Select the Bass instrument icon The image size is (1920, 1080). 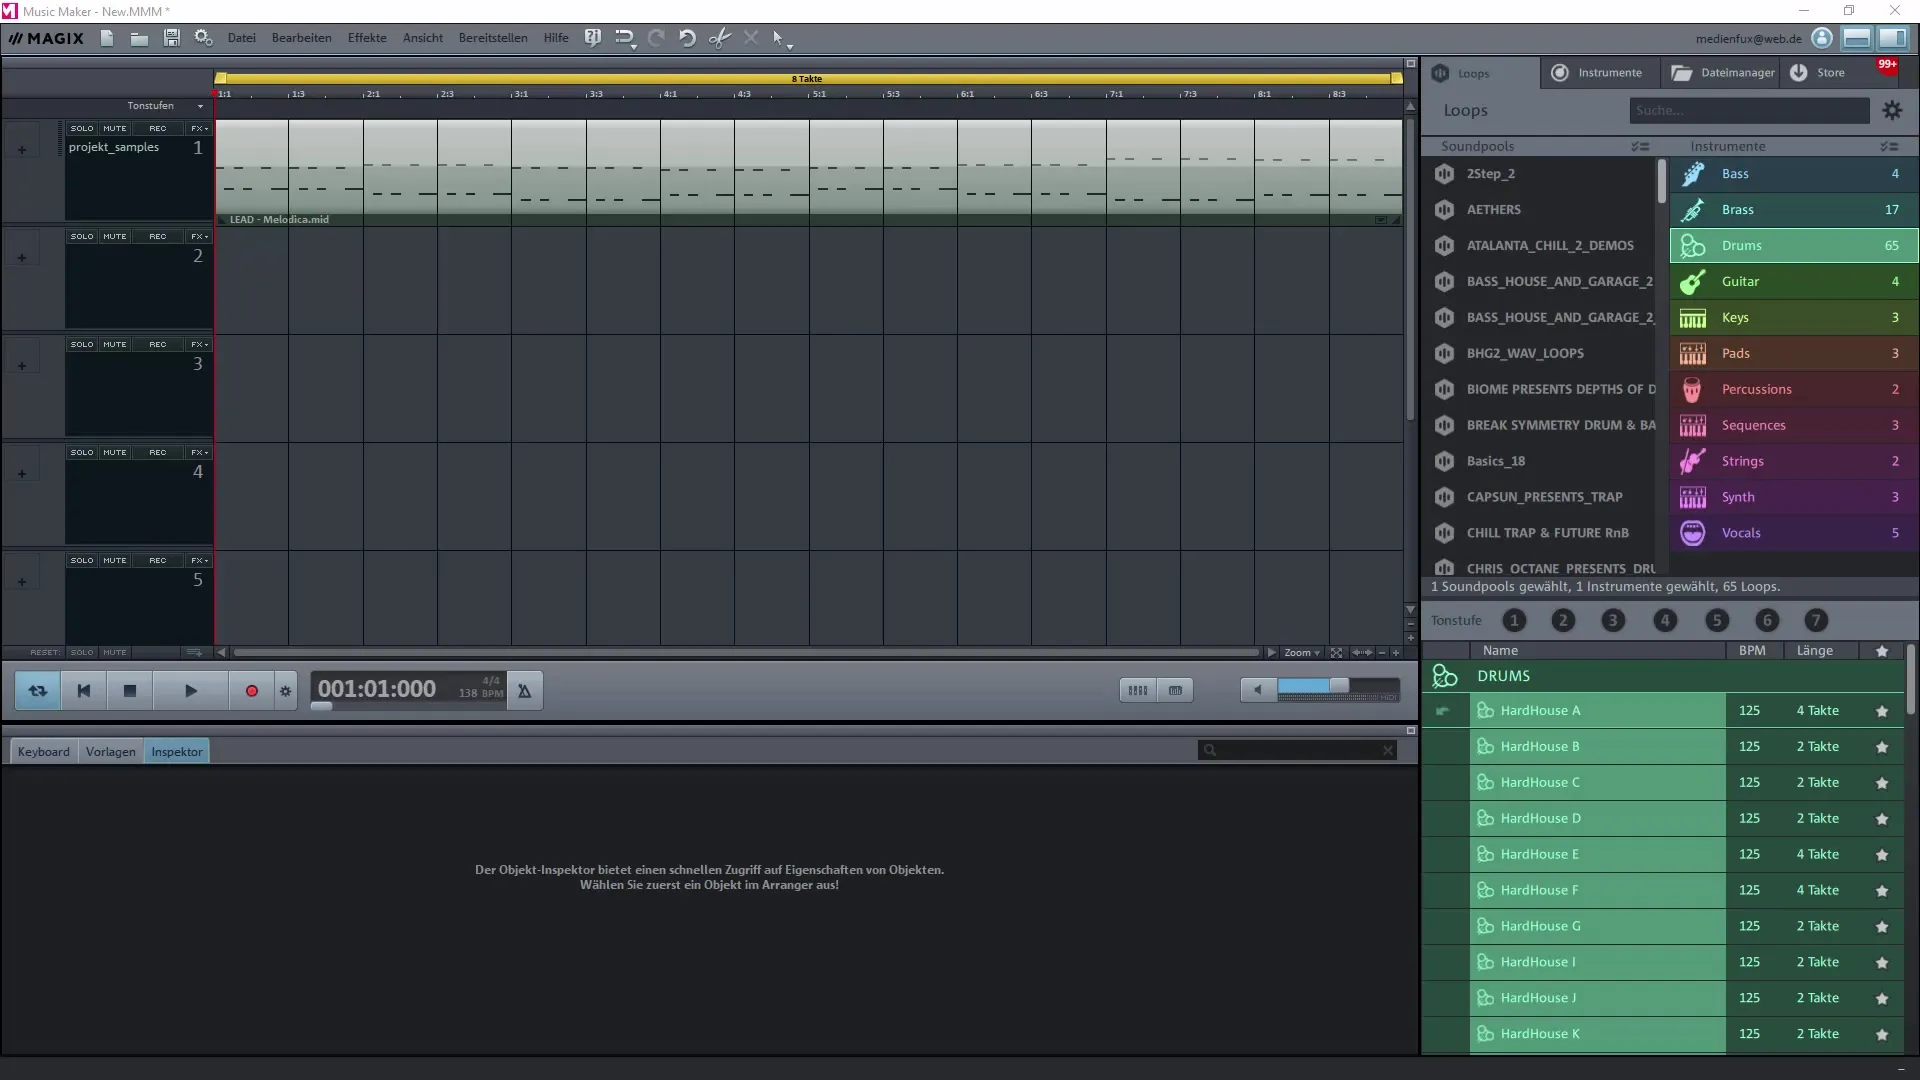click(x=1693, y=174)
